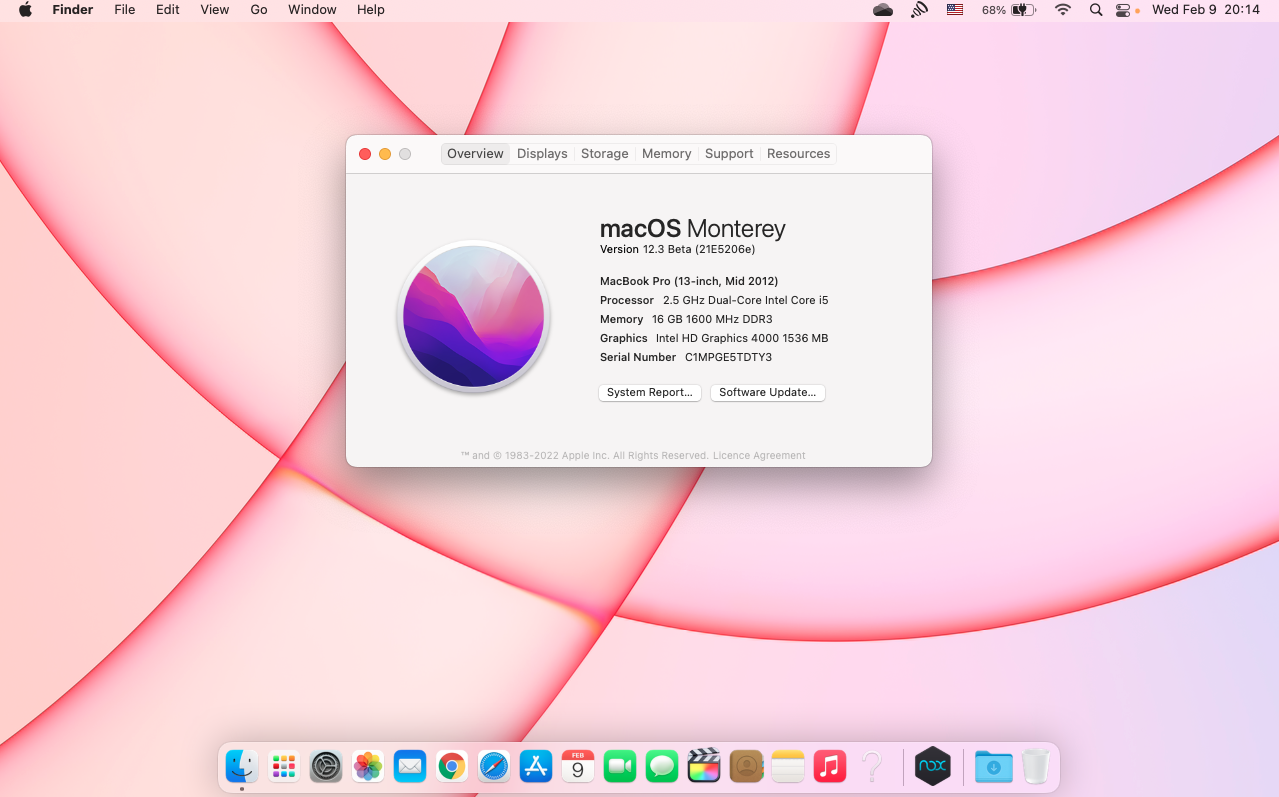The width and height of the screenshot is (1279, 797).
Task: Open Messages from the Dock
Action: tap(662, 767)
